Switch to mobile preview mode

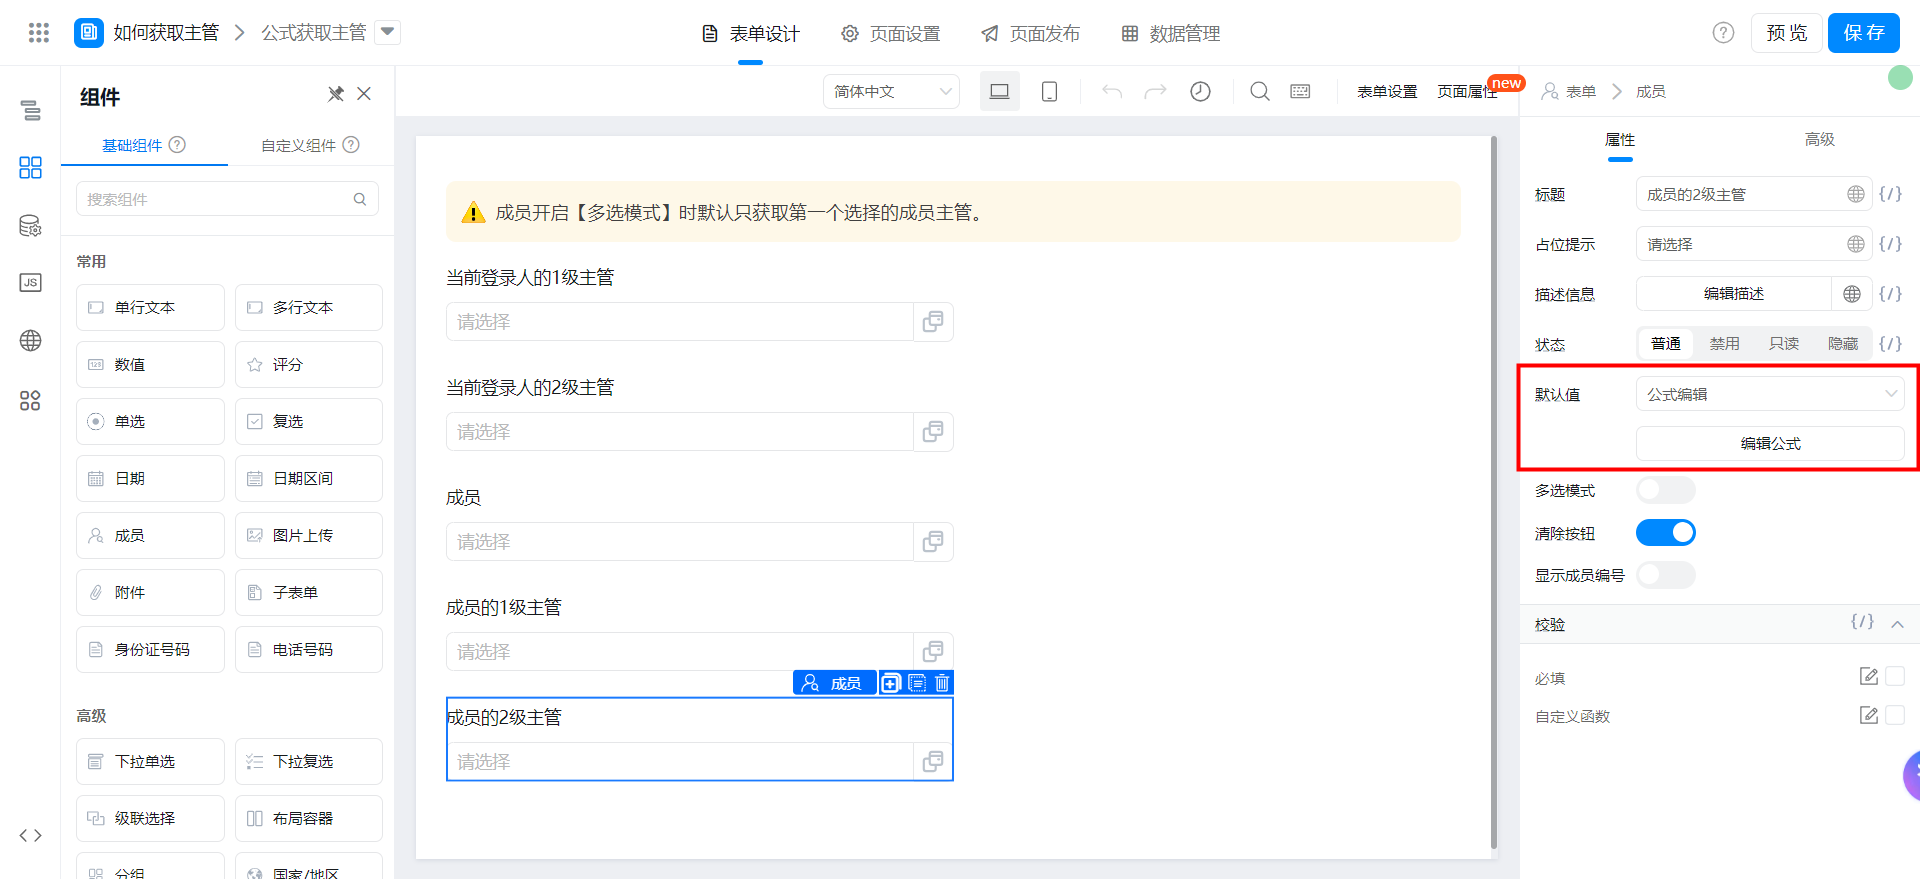(x=1049, y=91)
